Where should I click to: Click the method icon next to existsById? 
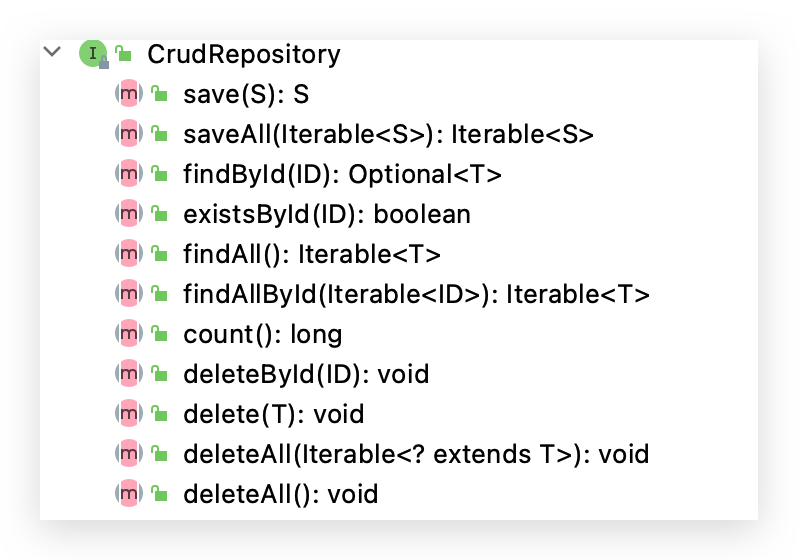(130, 214)
